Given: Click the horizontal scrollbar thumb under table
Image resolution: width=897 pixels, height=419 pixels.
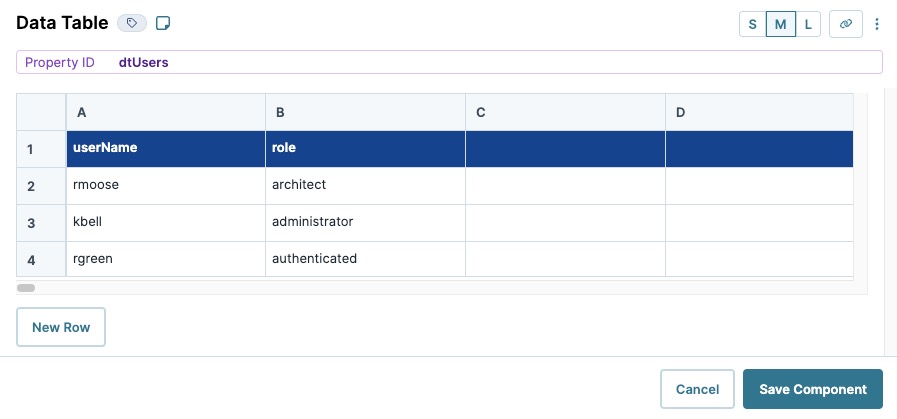Looking at the screenshot, I should (x=26, y=288).
